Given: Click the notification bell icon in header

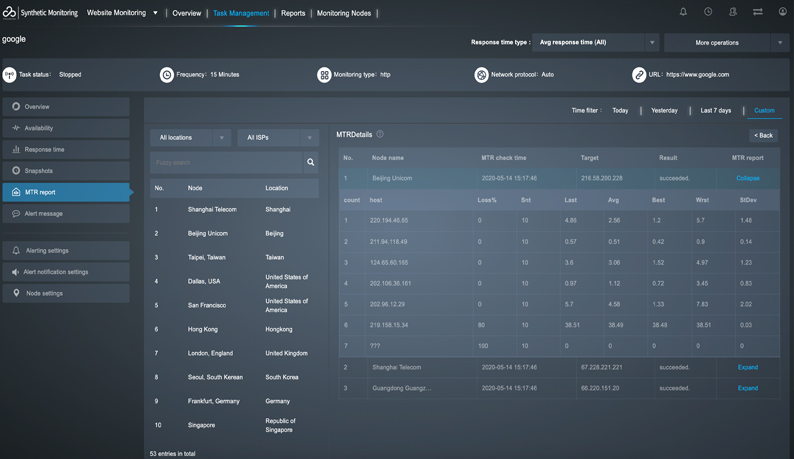Looking at the screenshot, I should click(683, 12).
